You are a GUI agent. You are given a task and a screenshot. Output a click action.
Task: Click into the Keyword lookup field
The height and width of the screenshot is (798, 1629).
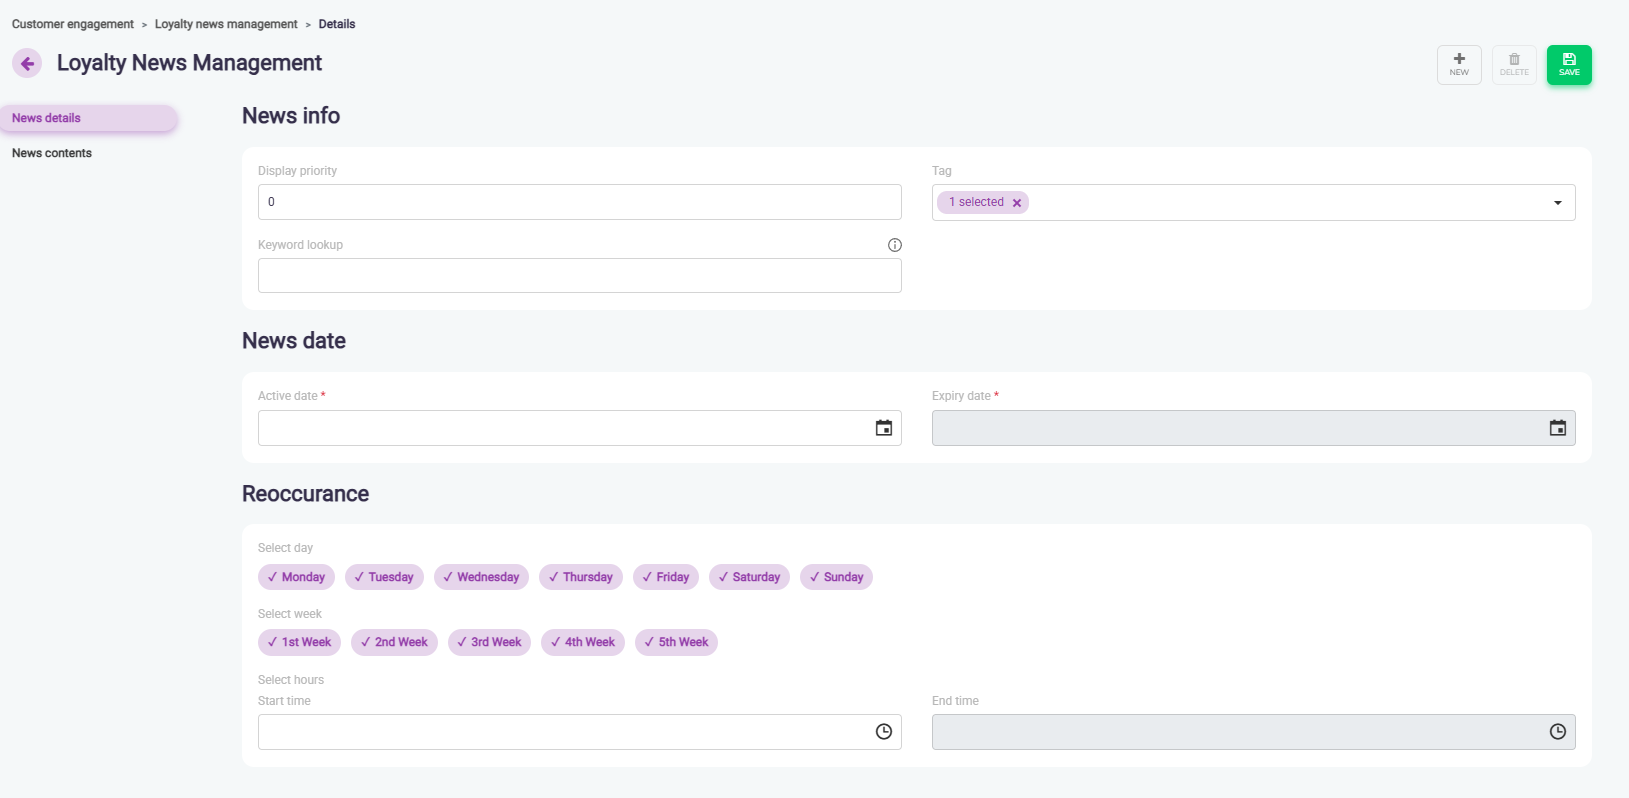pyautogui.click(x=579, y=276)
